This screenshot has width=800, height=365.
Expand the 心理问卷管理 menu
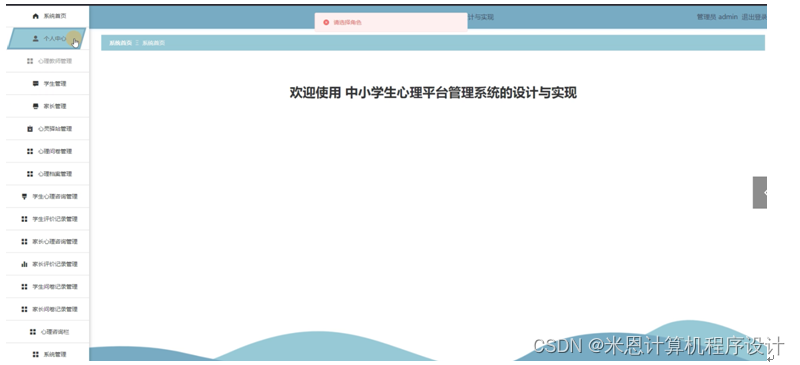click(48, 151)
